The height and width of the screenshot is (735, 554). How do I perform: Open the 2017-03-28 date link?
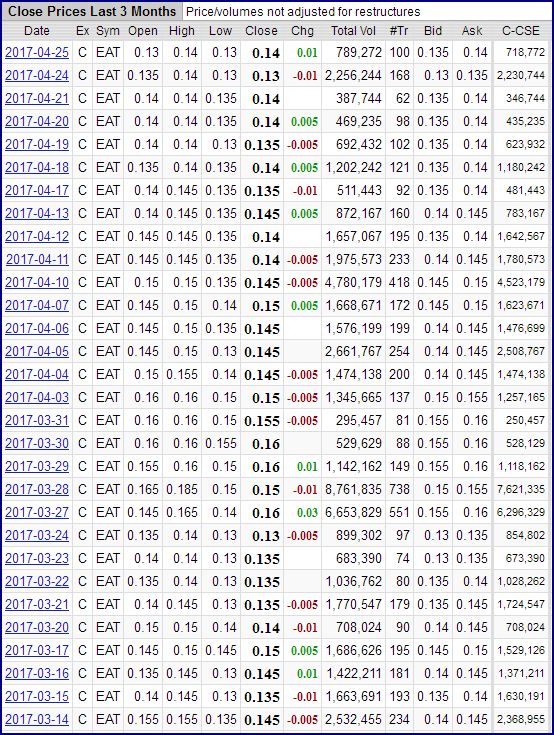point(37,489)
